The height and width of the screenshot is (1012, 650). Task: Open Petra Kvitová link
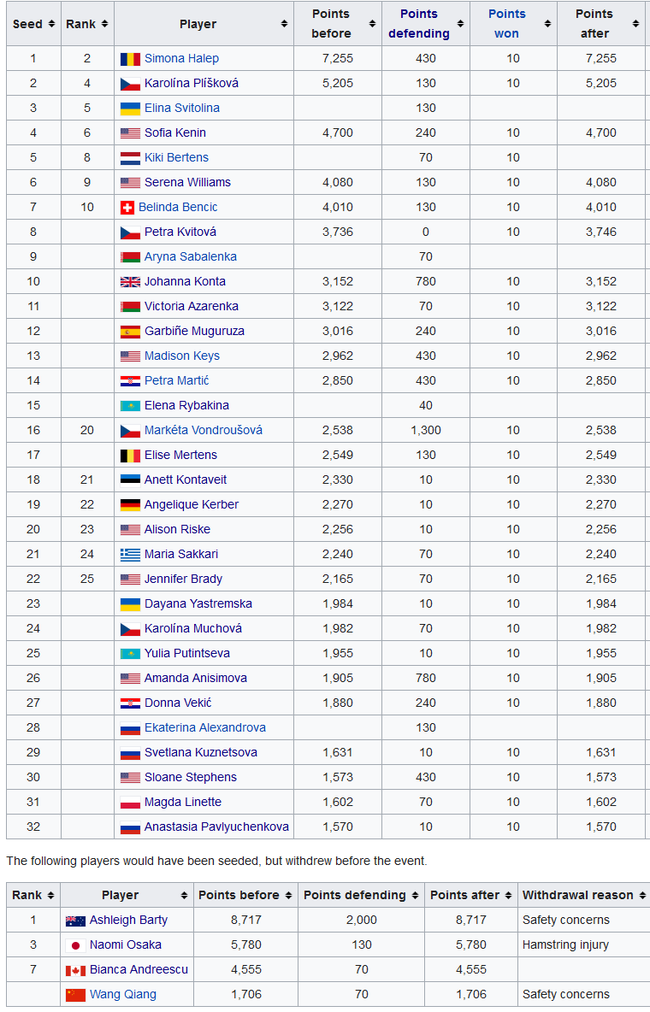180,232
